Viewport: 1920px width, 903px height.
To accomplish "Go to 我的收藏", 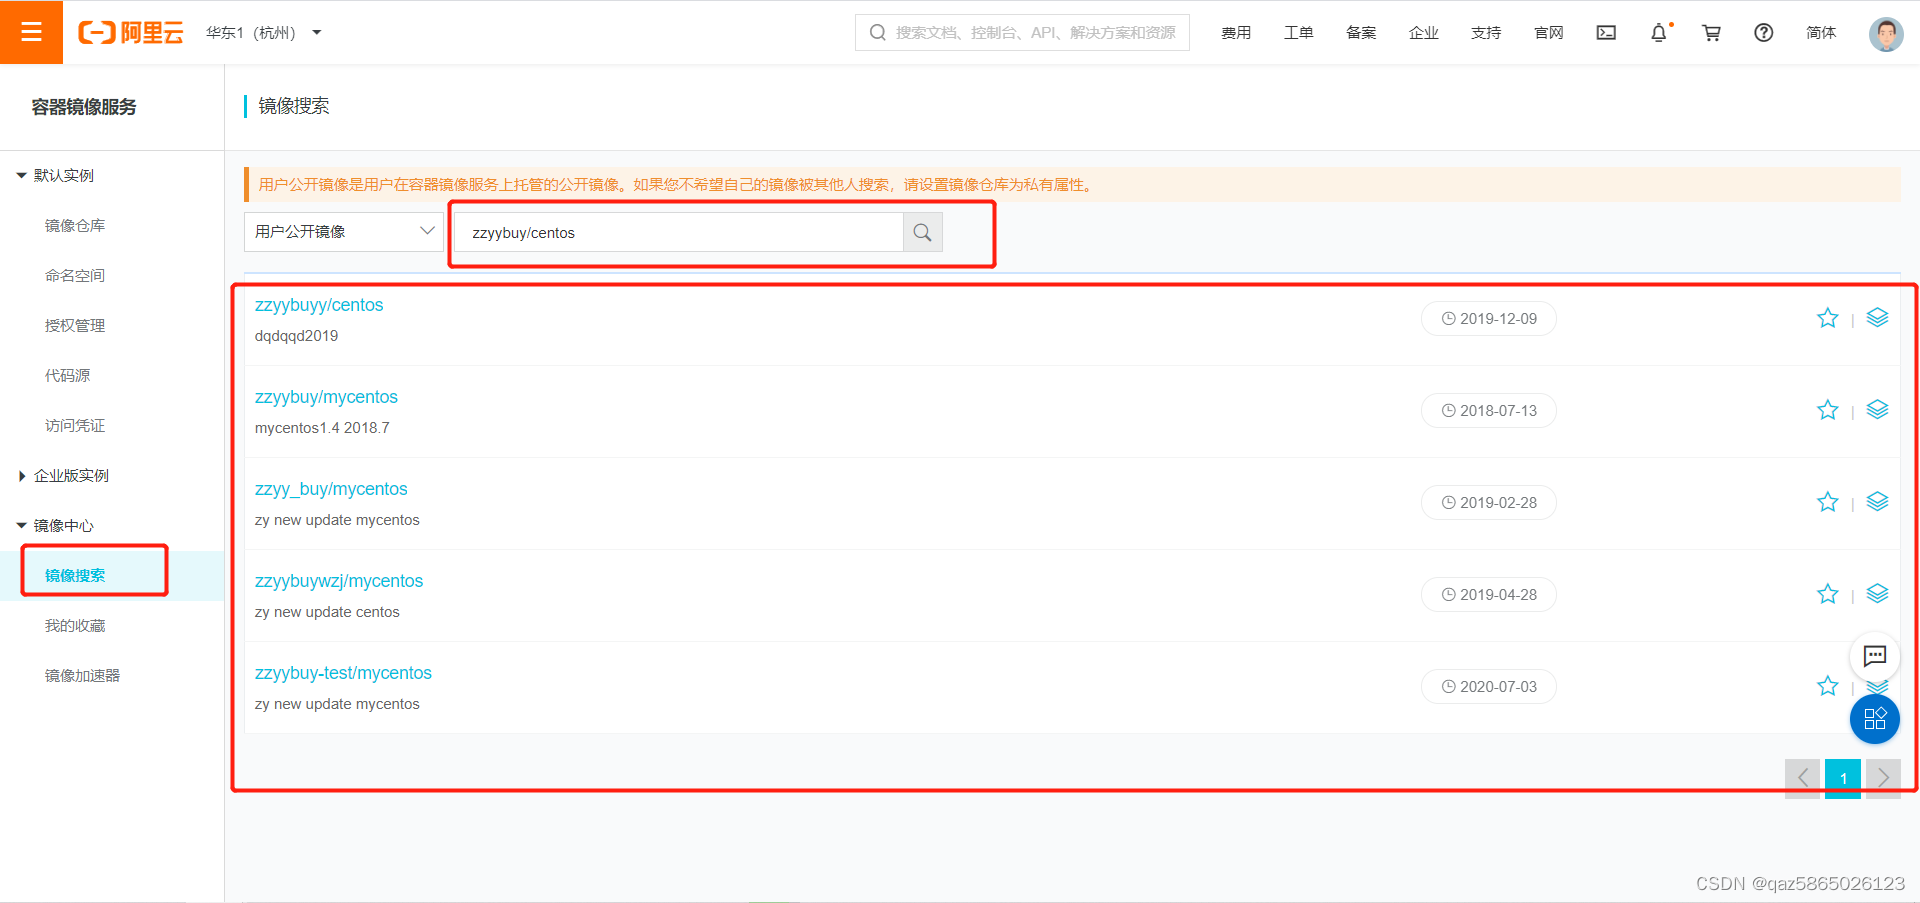I will pos(75,626).
